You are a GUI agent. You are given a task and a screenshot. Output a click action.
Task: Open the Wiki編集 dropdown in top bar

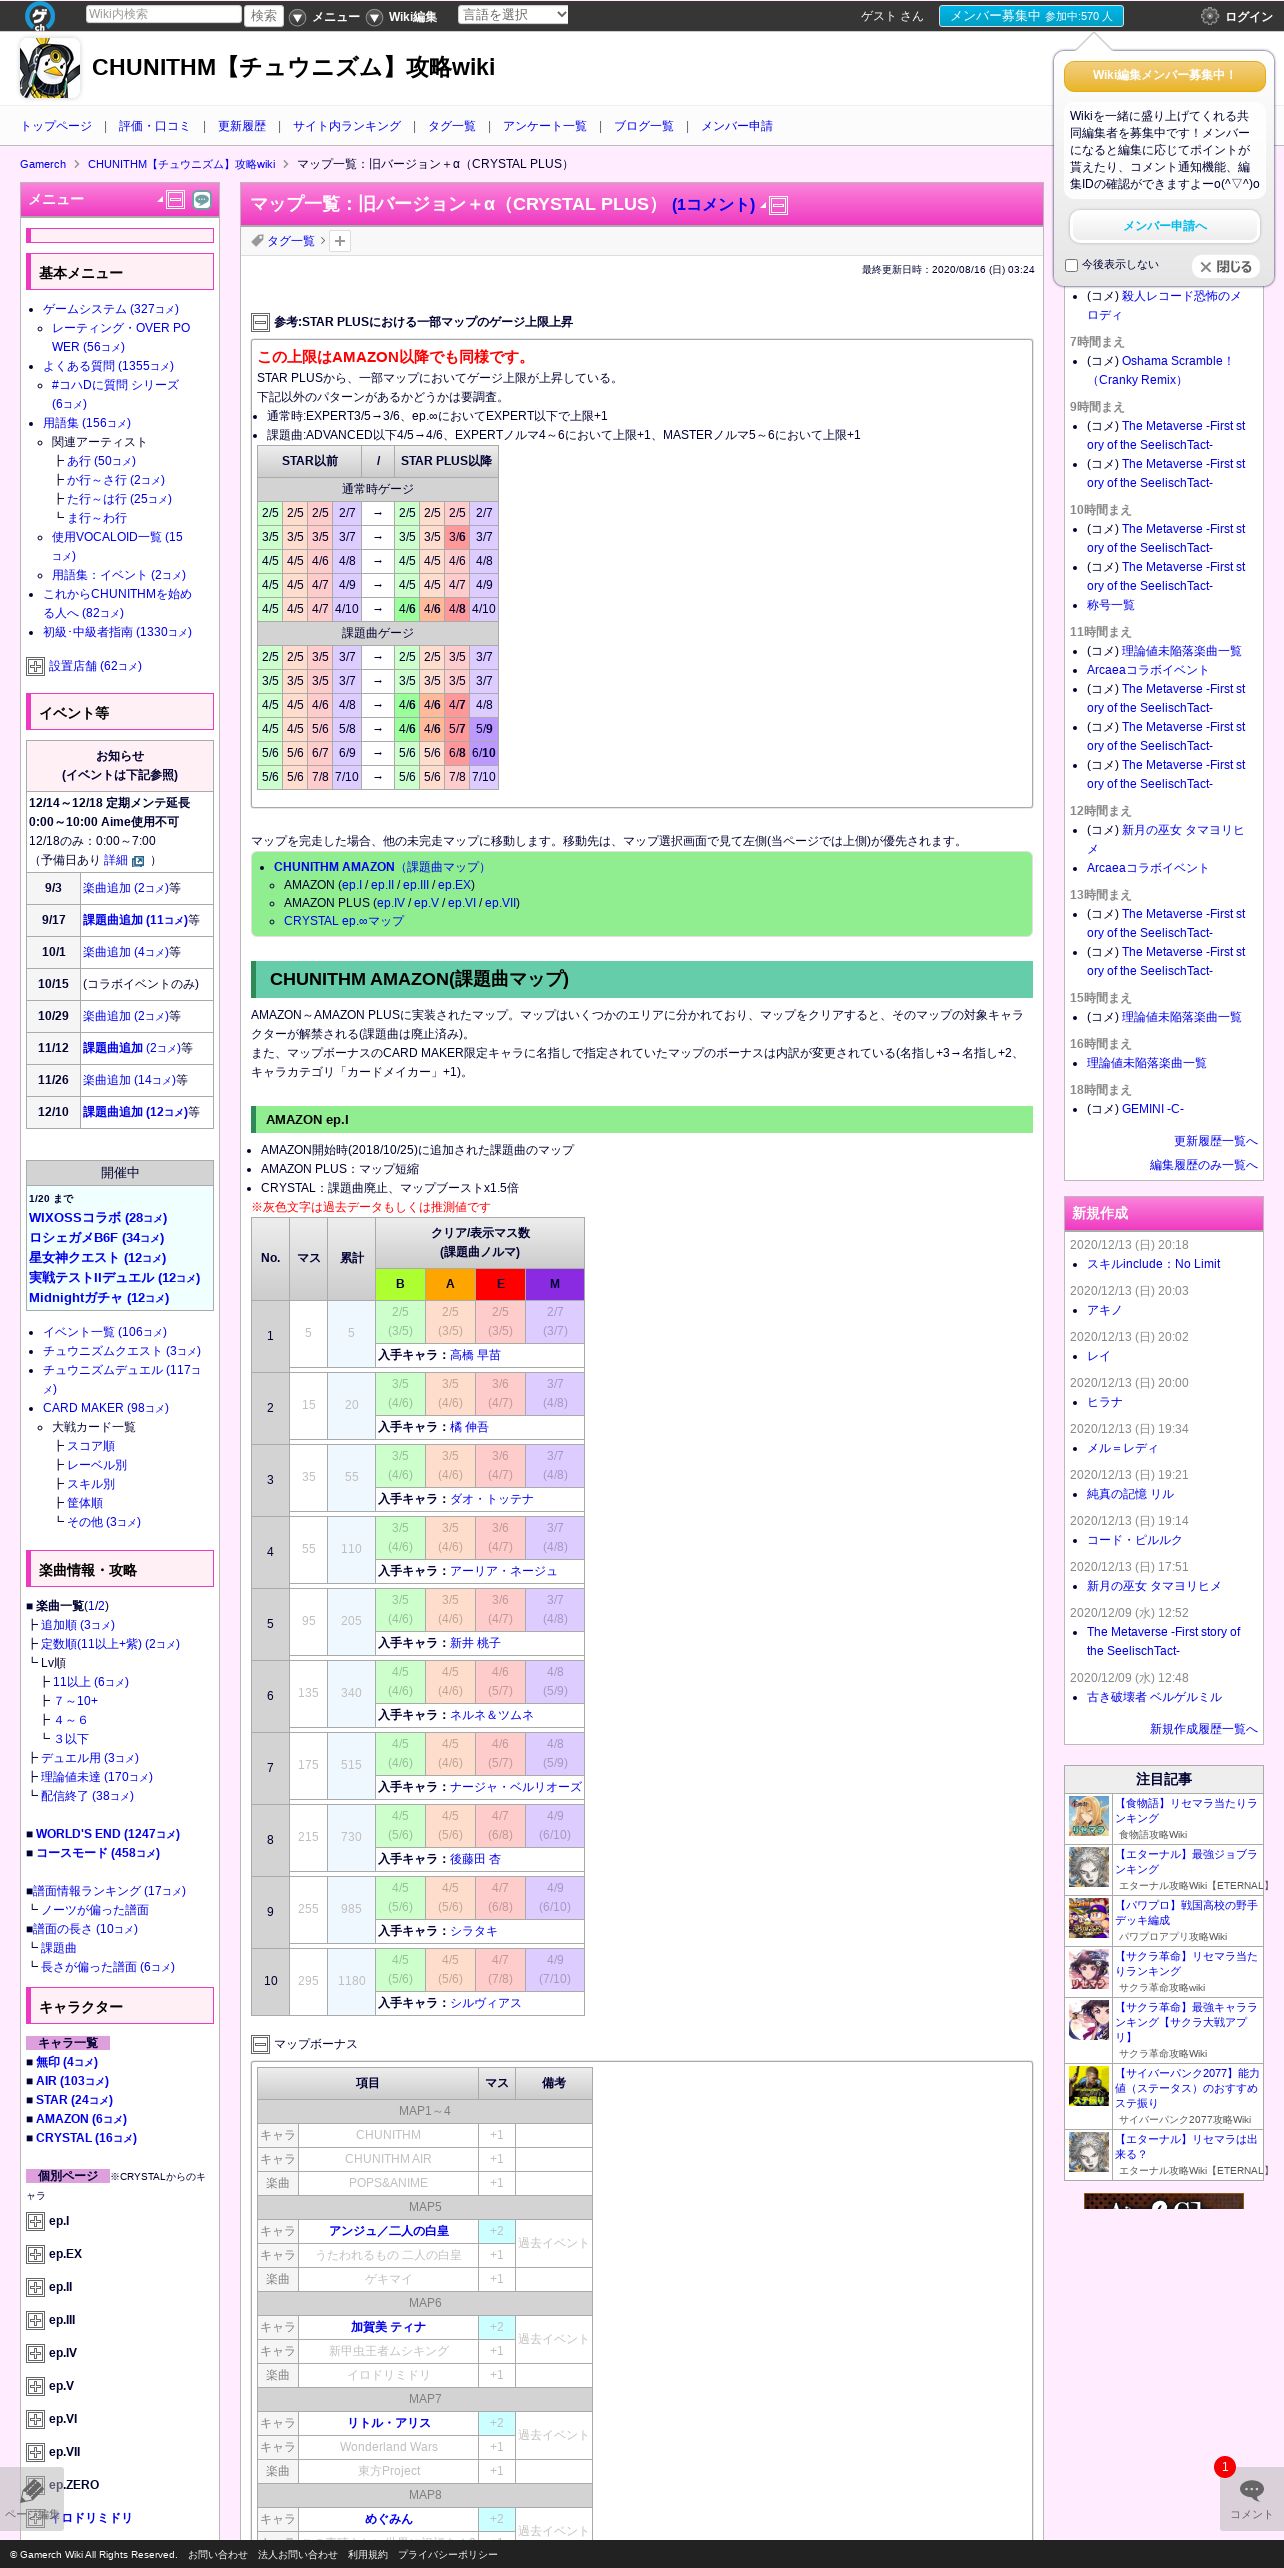(x=402, y=17)
